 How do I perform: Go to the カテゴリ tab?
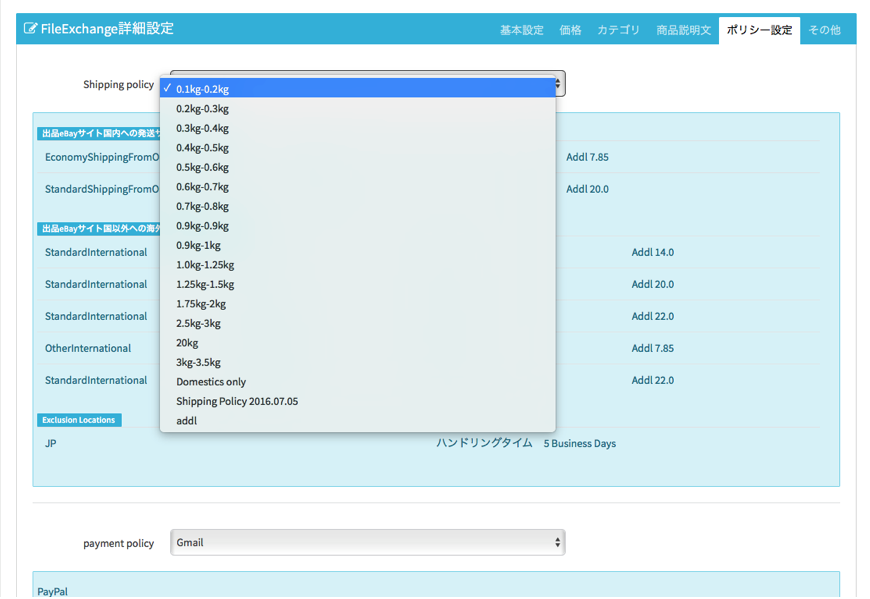tap(618, 30)
